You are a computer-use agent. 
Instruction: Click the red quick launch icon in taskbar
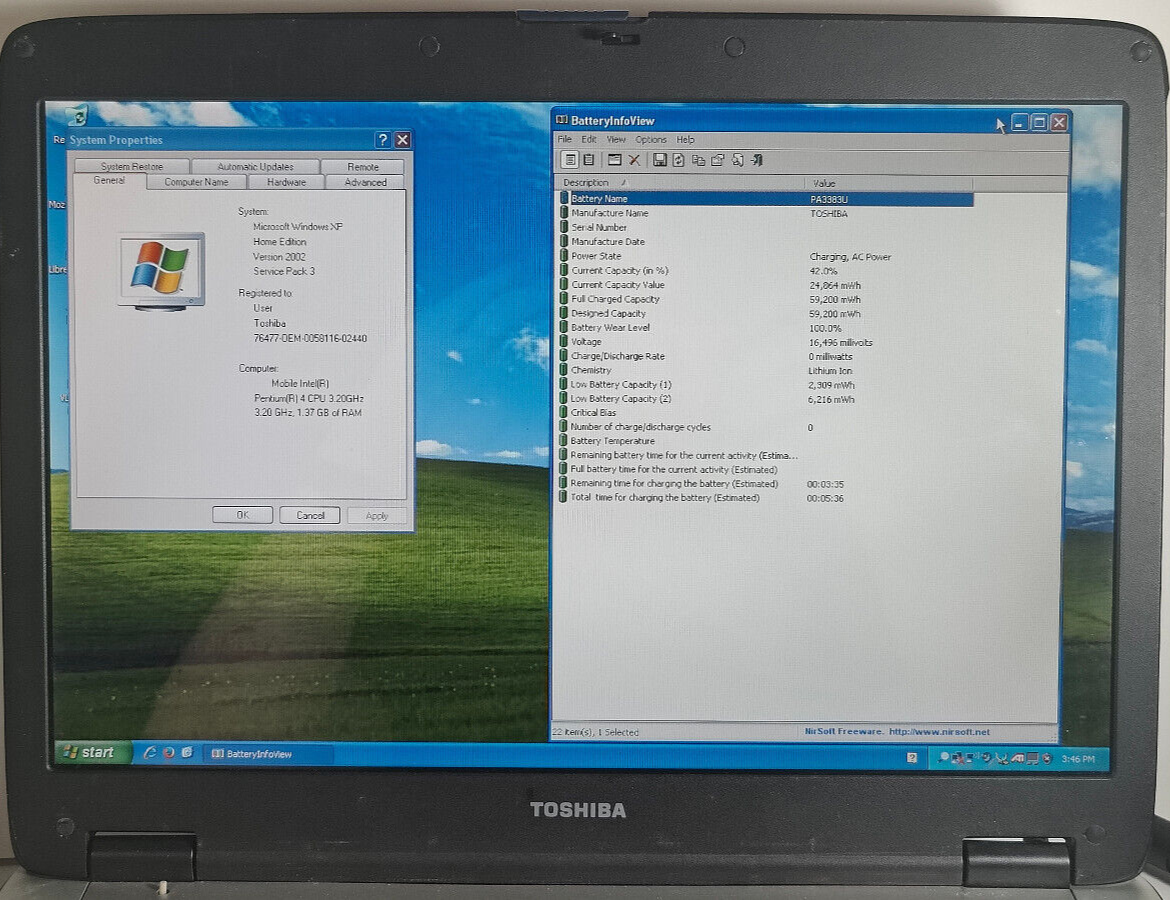169,752
